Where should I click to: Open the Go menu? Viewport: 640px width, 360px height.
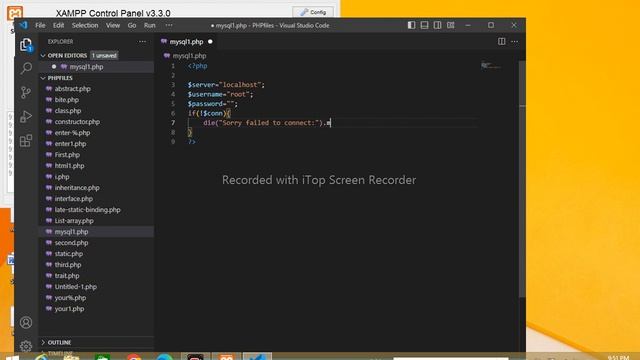tap(132, 25)
